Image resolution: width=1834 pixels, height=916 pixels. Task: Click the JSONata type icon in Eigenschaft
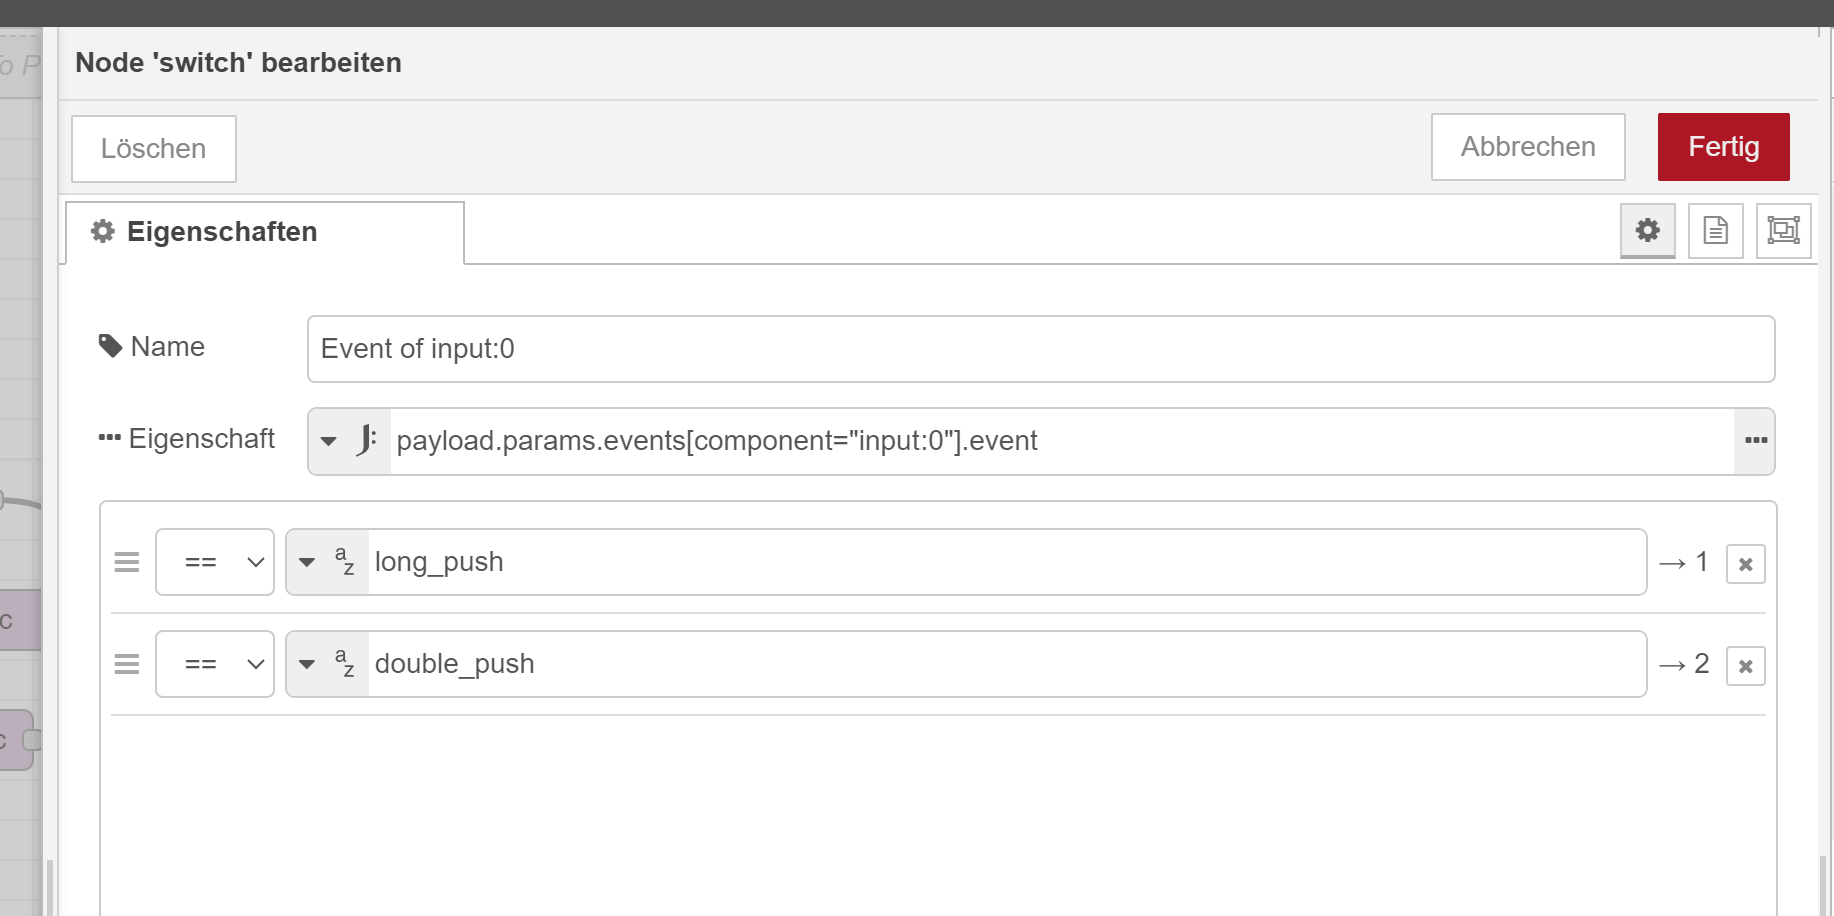coord(366,440)
